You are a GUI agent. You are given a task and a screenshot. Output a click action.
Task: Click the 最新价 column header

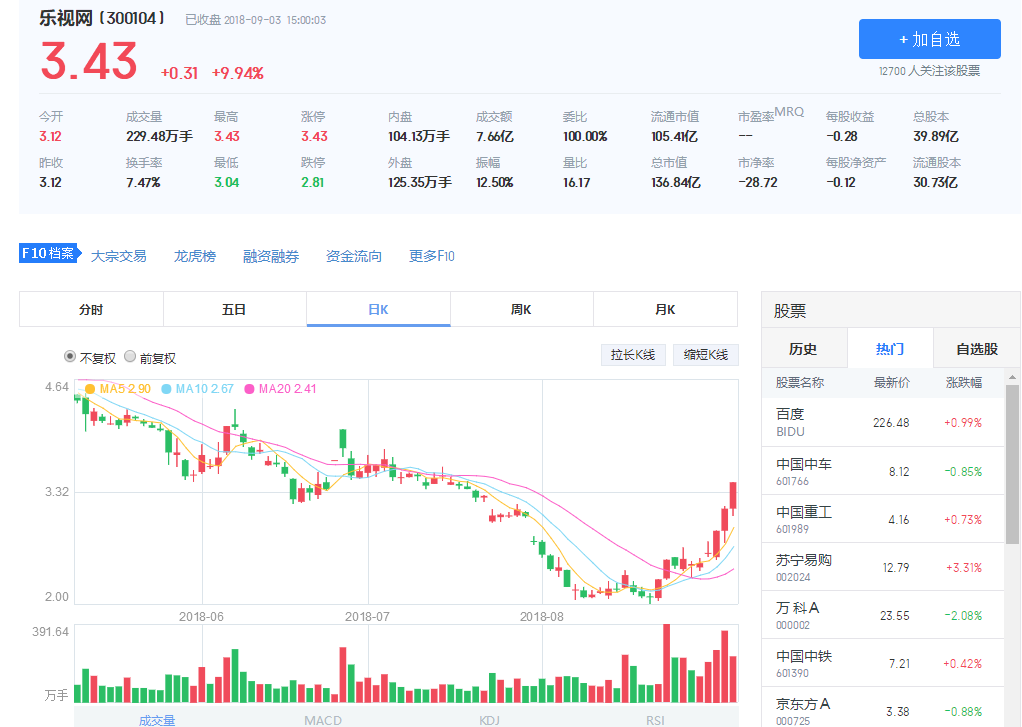[x=892, y=383]
